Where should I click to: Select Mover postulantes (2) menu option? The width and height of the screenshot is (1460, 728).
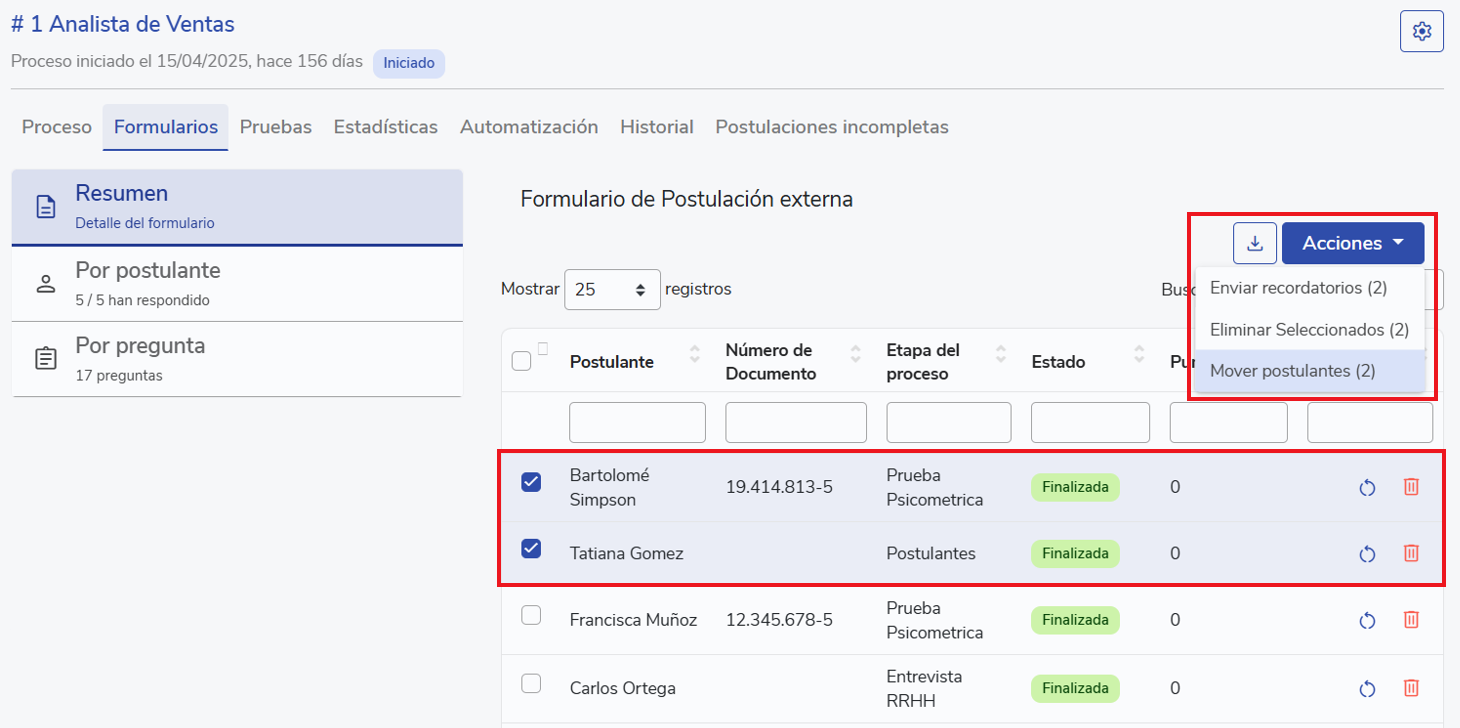[x=1292, y=371]
